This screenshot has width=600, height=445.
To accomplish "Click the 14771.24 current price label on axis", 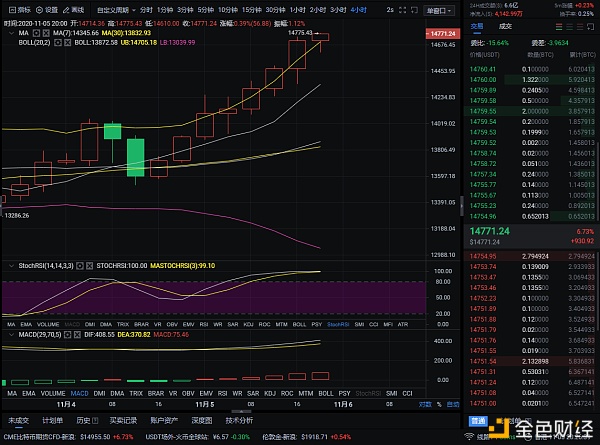I will coord(443,34).
